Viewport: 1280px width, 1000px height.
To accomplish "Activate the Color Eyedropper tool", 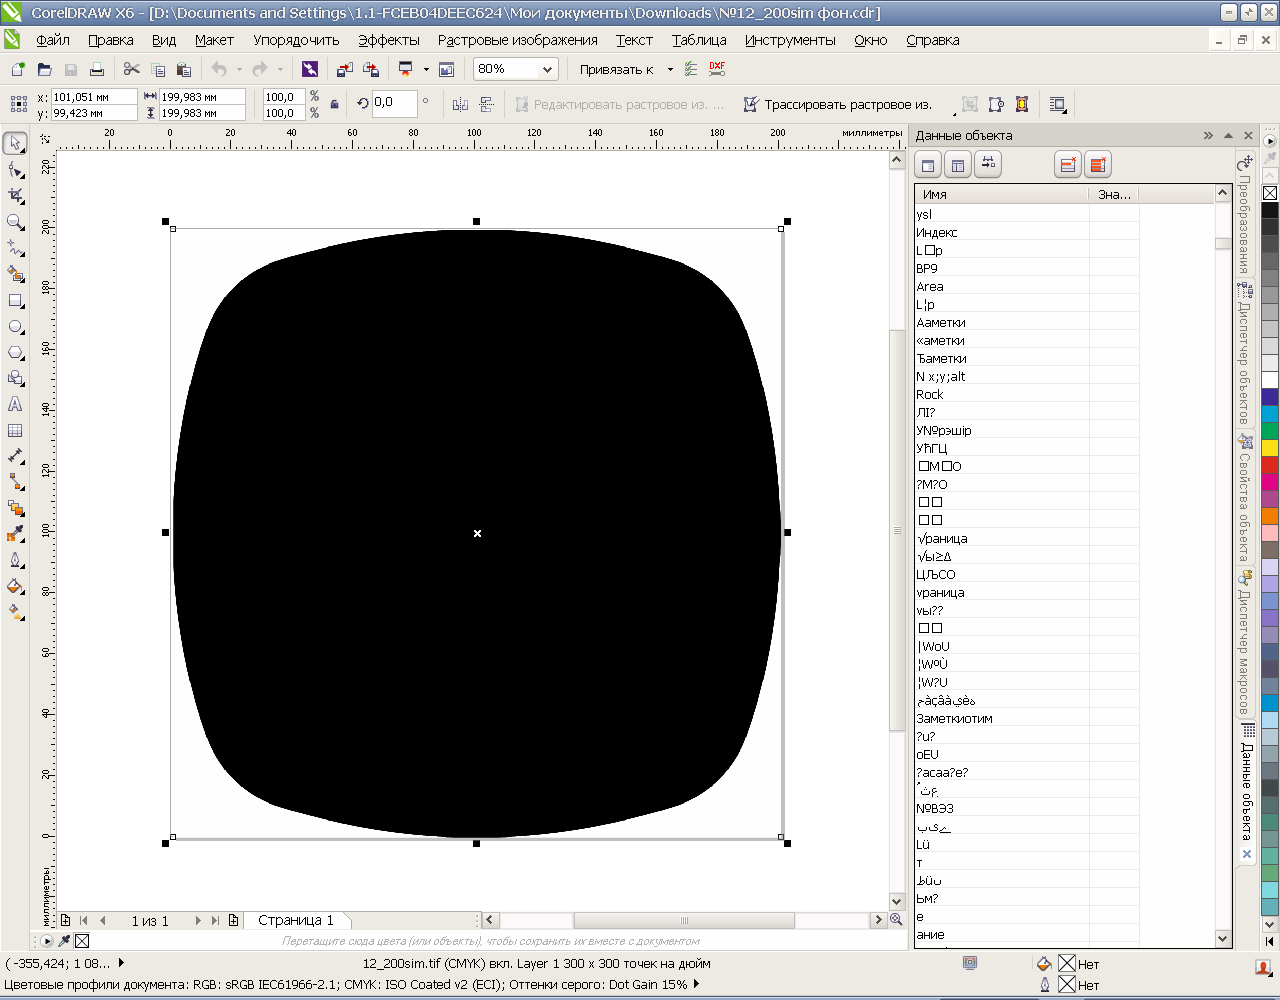I will coord(16,534).
